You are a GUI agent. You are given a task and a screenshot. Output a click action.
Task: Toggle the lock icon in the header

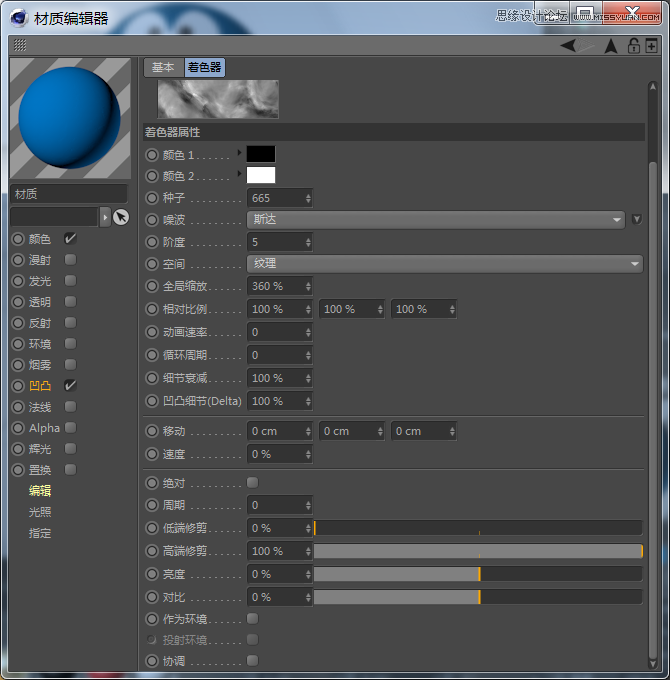tap(633, 45)
